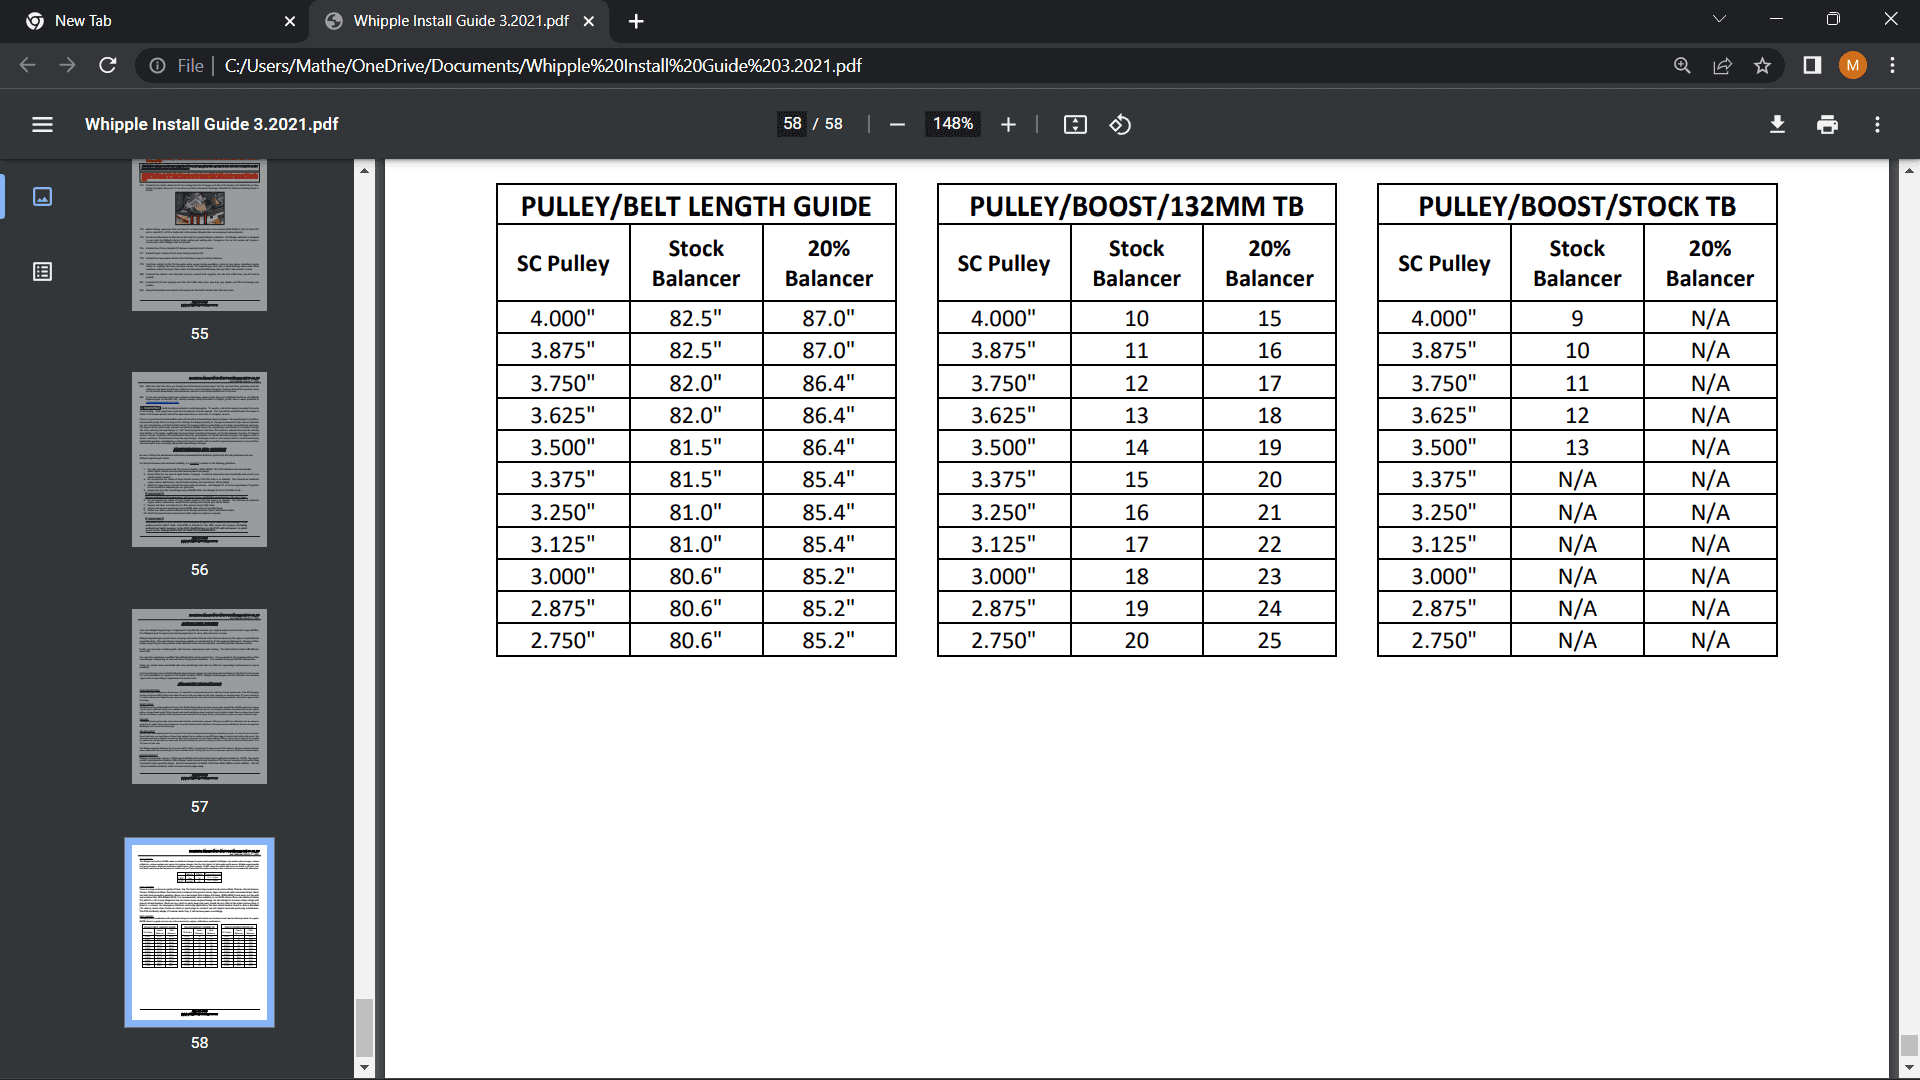Open page 57 thumbnail
1920x1080 pixels.
[x=199, y=696]
